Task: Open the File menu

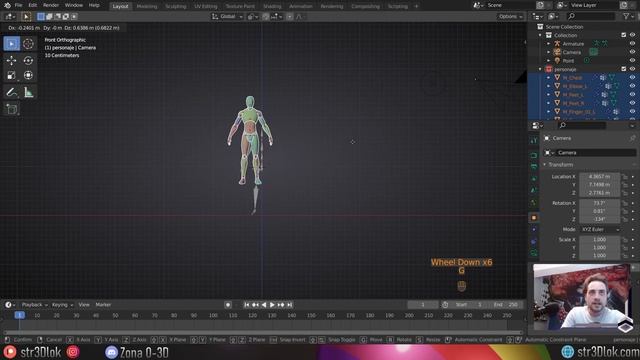Action: (18, 5)
